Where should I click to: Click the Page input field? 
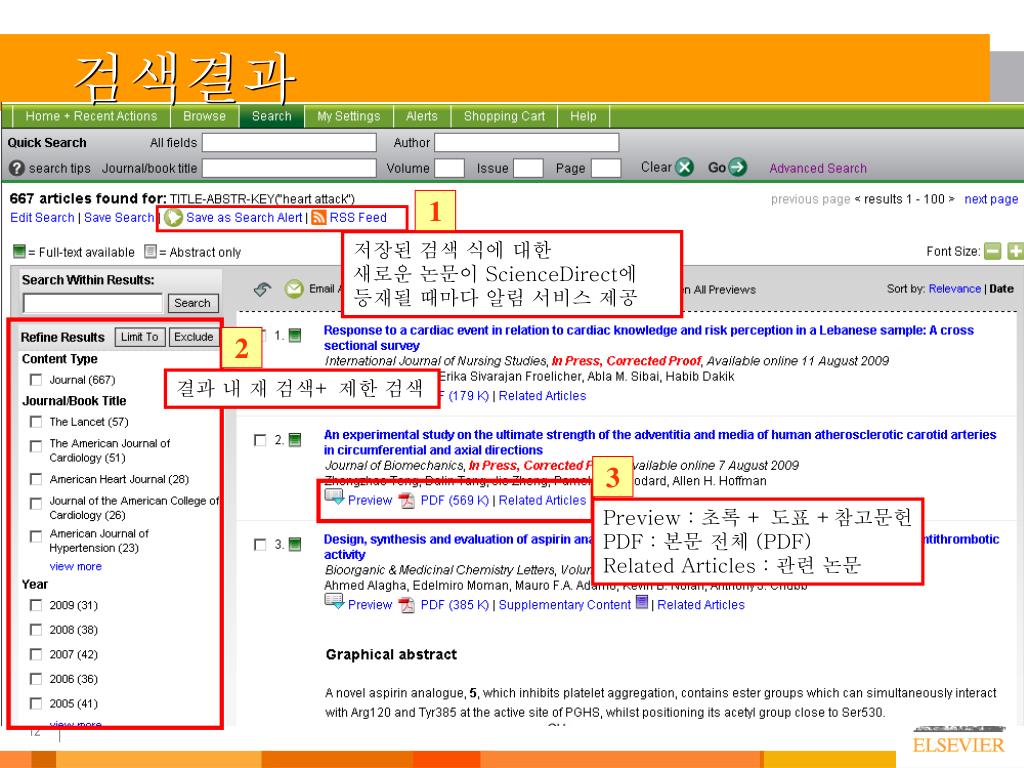[x=605, y=168]
